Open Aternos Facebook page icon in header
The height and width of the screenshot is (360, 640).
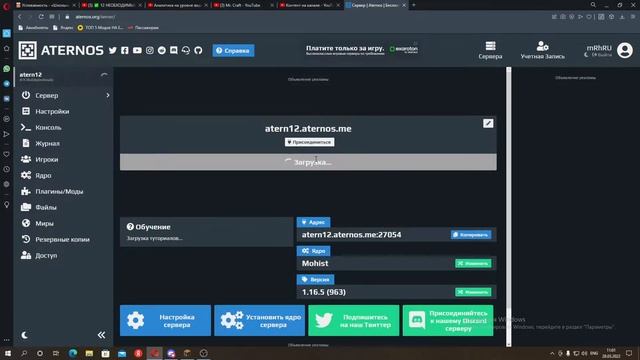125,51
